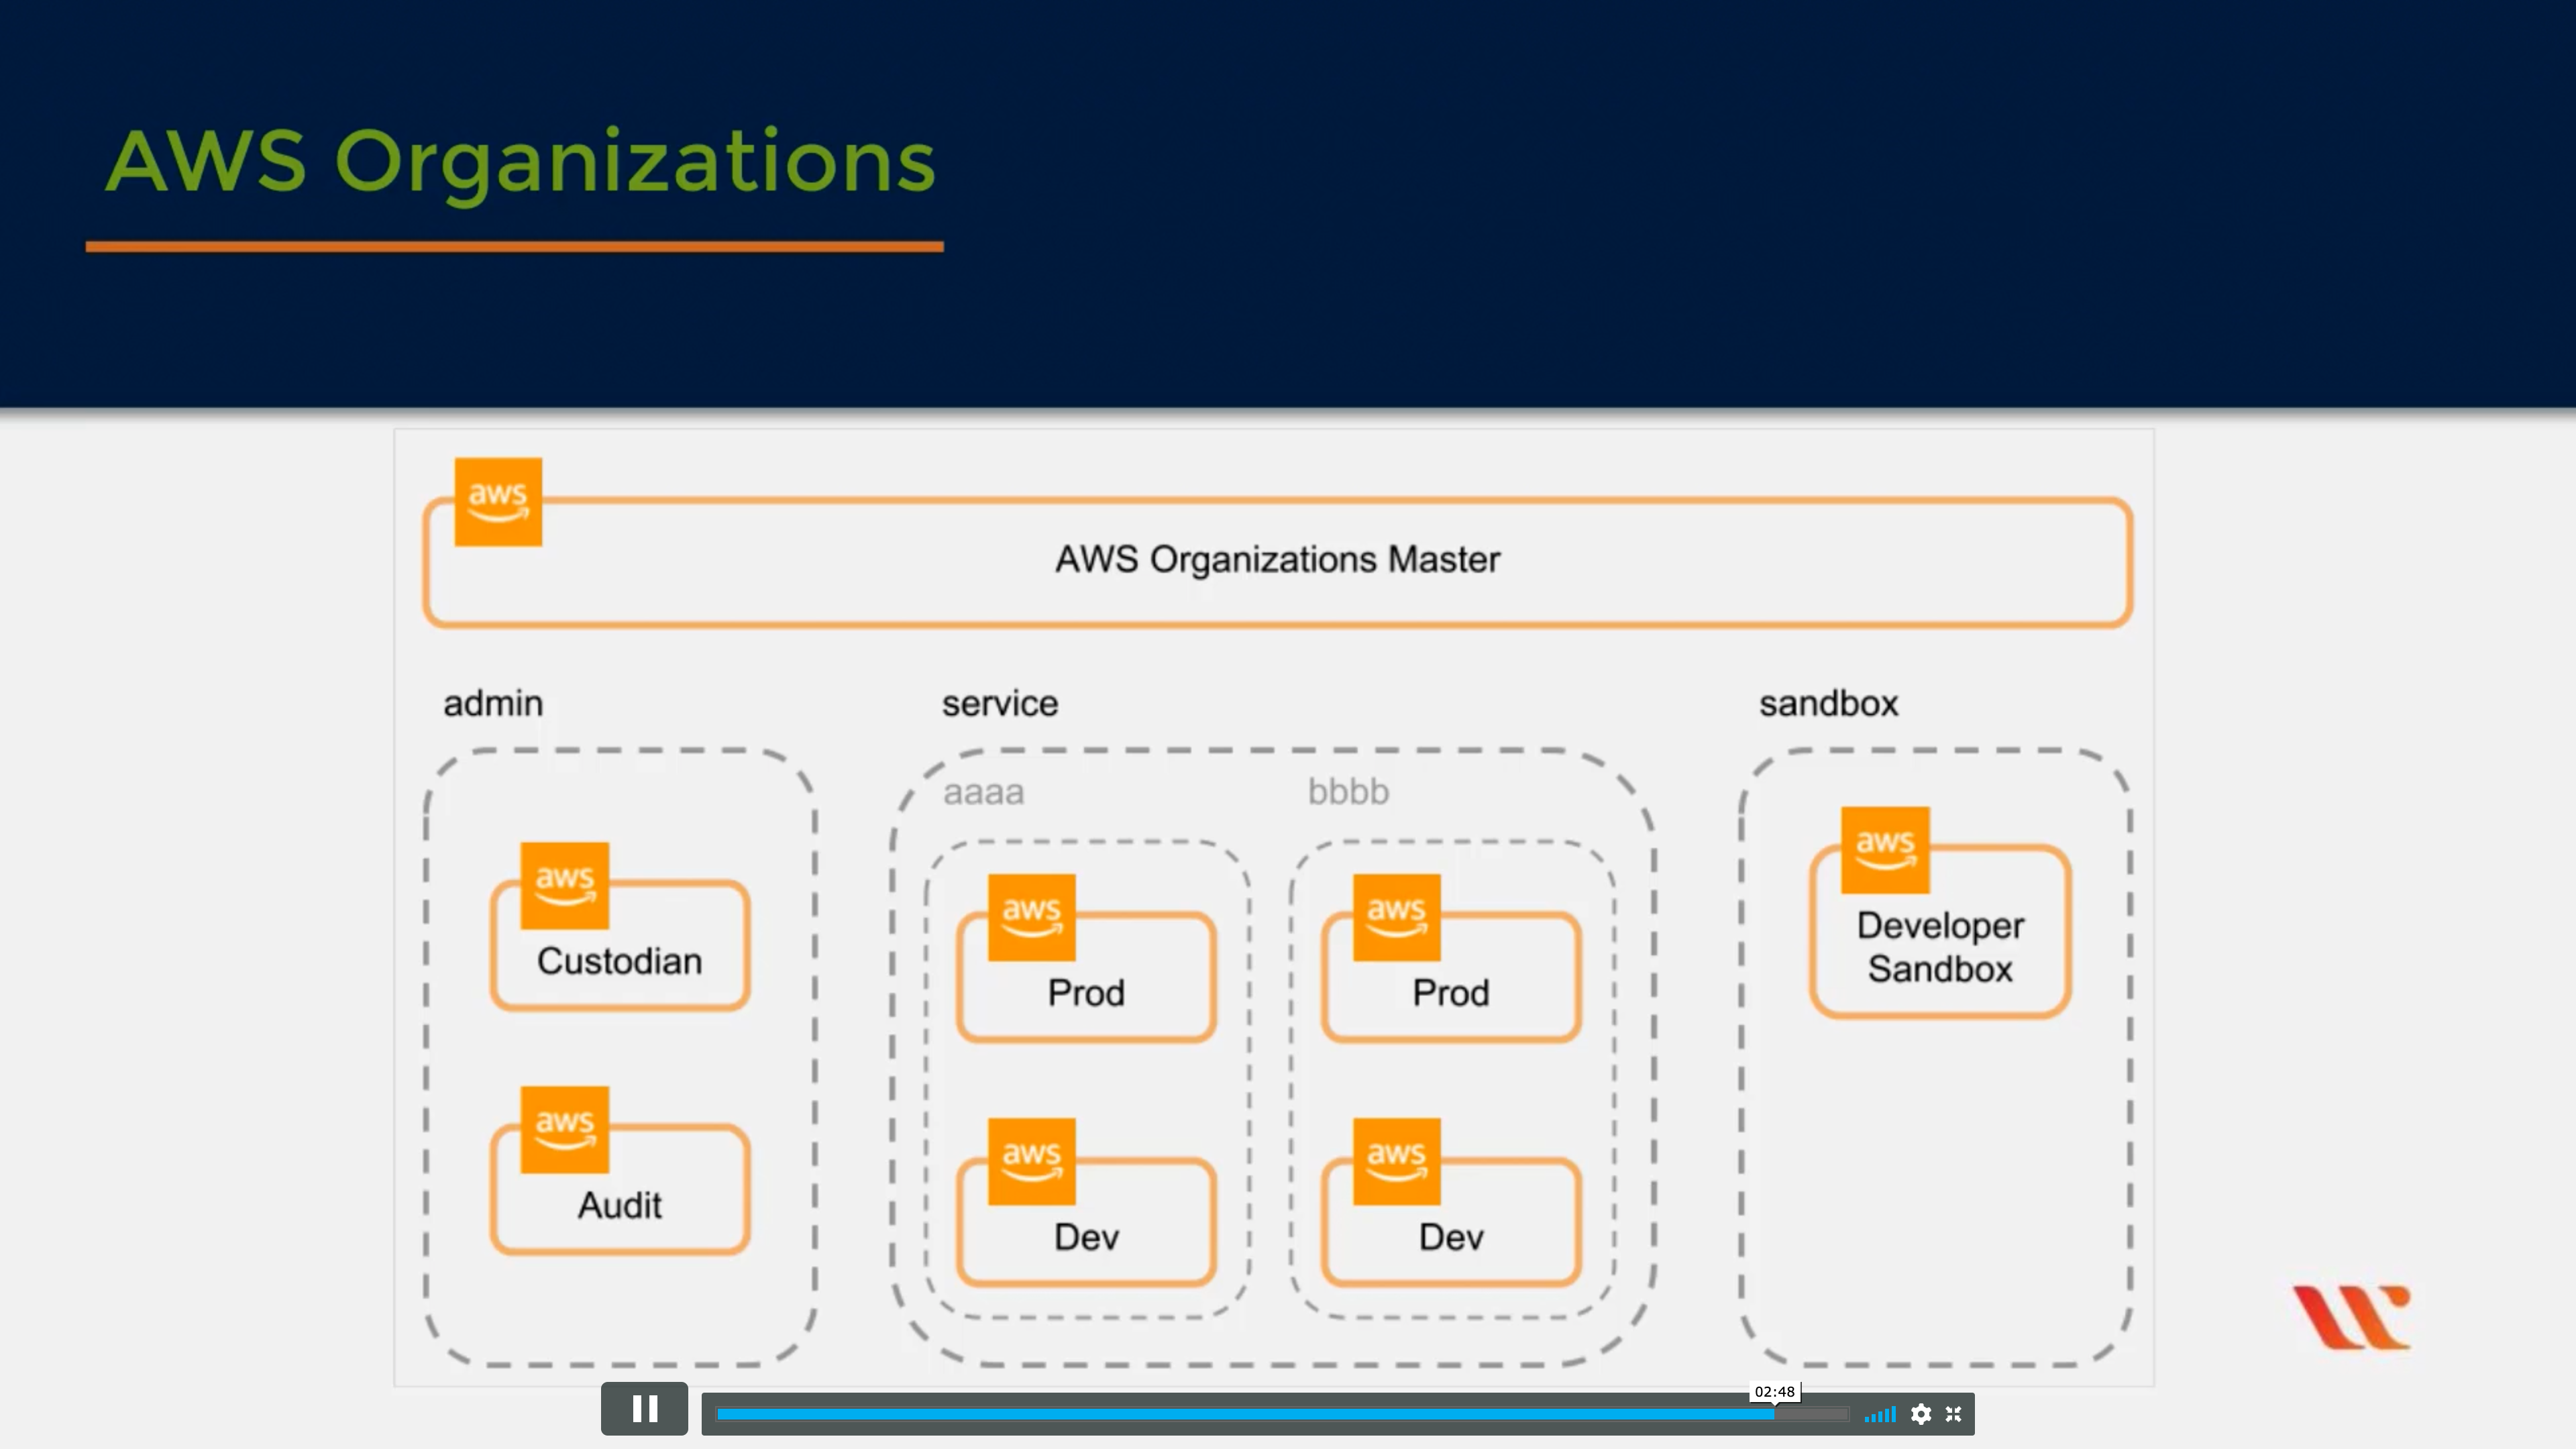
Task: Seek to the start of the progress bar
Action: tap(720, 1414)
